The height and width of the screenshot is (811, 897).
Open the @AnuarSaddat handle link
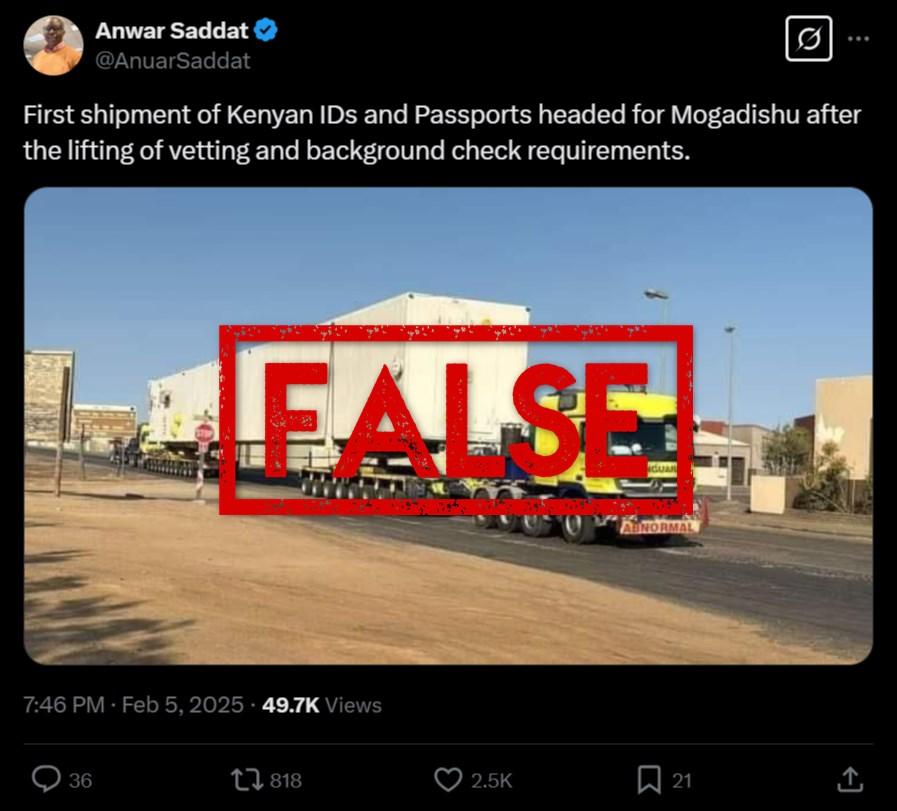point(173,61)
